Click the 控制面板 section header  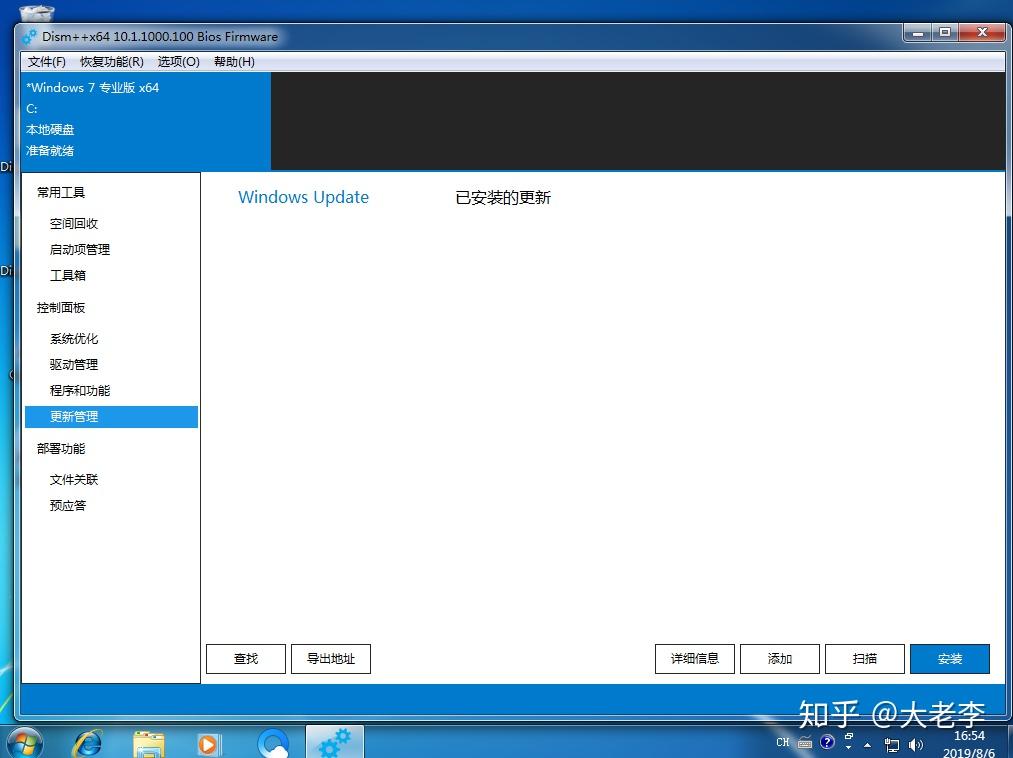coord(61,308)
